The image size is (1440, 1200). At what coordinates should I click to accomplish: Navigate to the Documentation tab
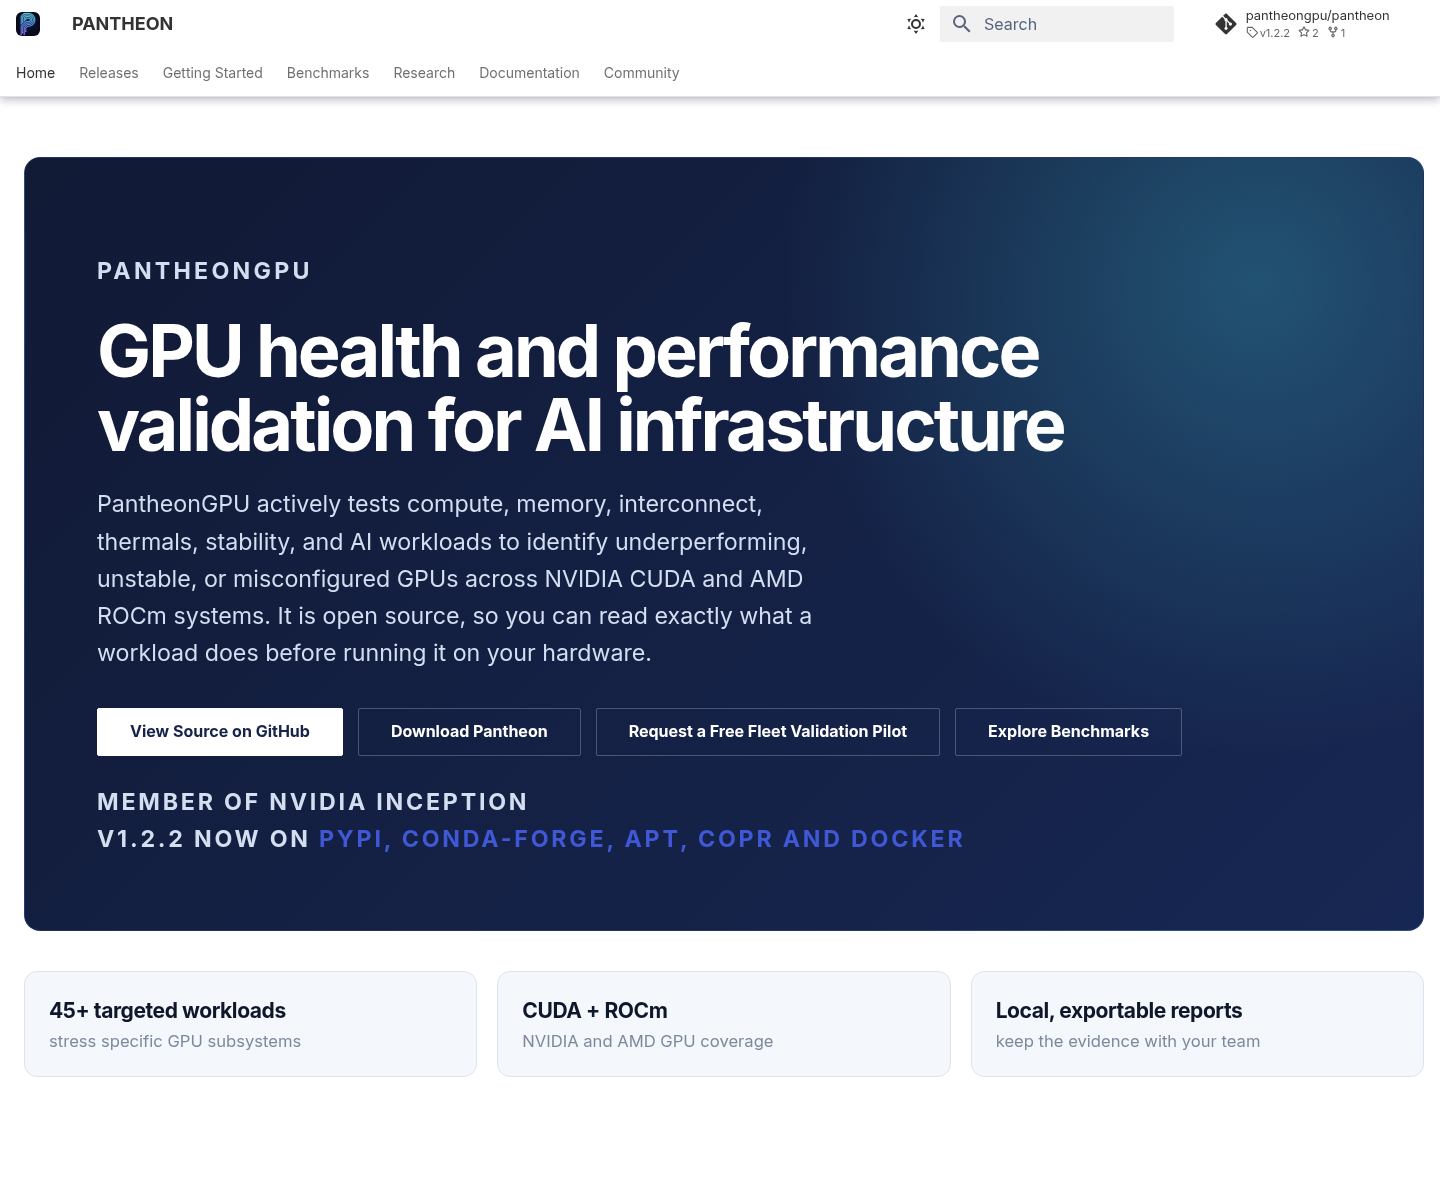[529, 73]
